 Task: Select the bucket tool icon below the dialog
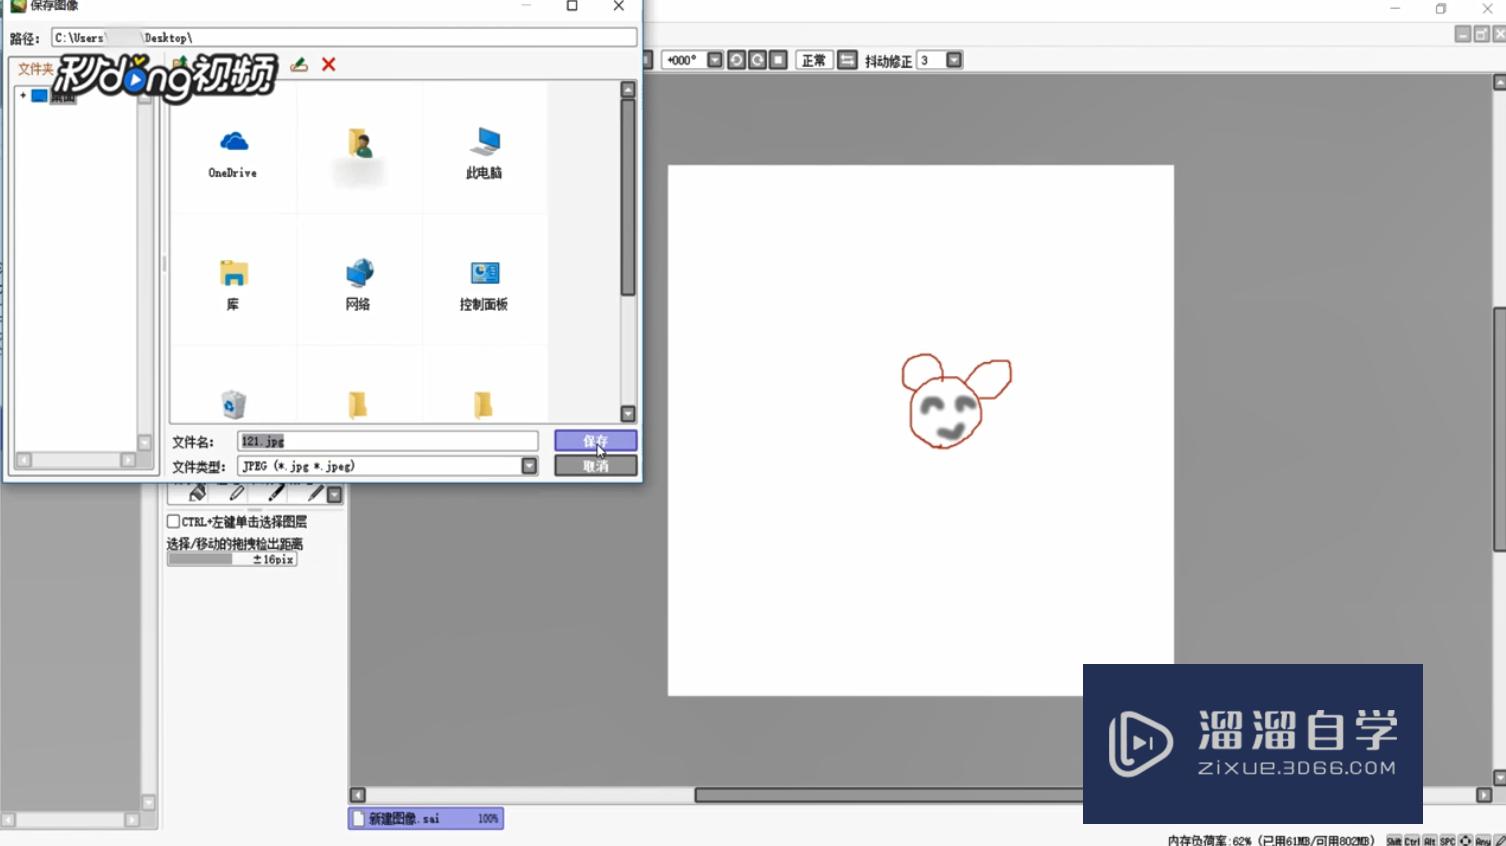click(x=197, y=493)
